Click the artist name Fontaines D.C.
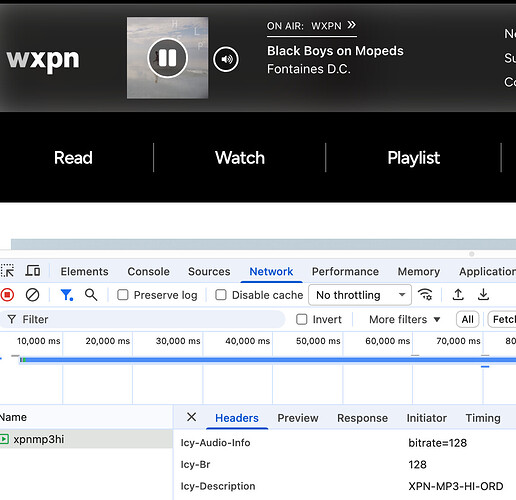 [309, 69]
